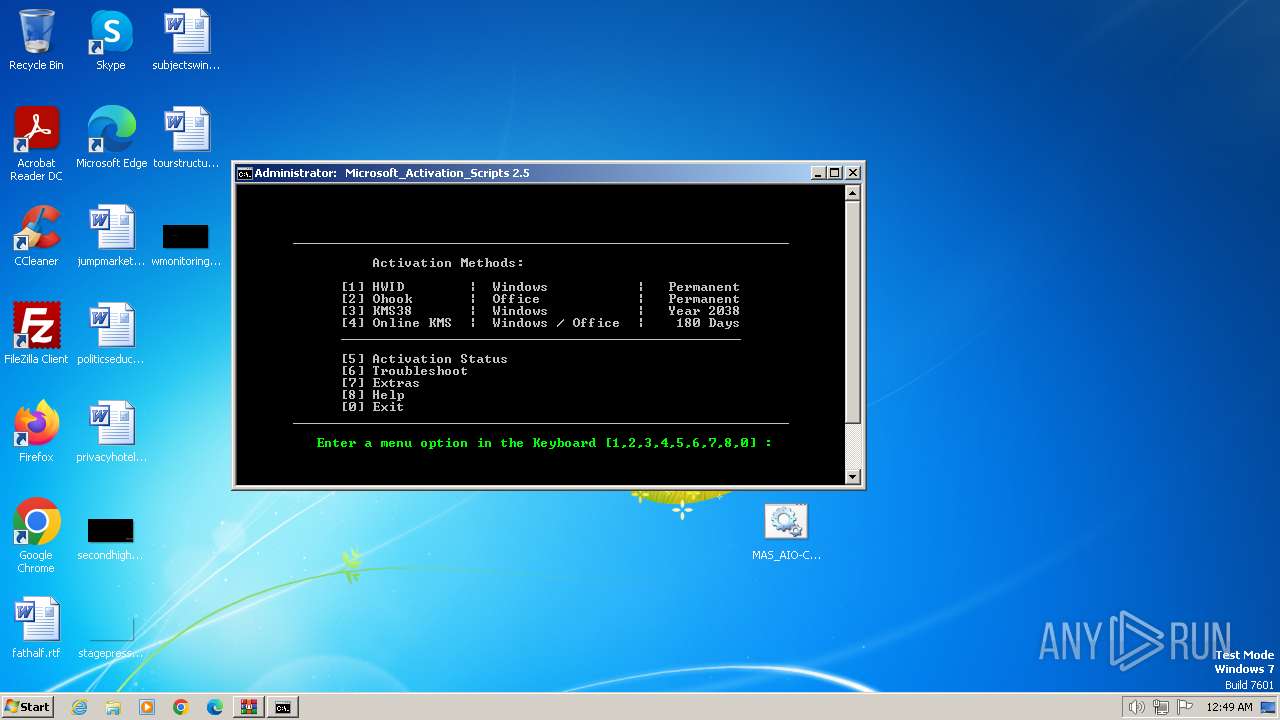This screenshot has height=720, width=1280.
Task: Open the command prompt window system menu icon
Action: click(x=244, y=173)
